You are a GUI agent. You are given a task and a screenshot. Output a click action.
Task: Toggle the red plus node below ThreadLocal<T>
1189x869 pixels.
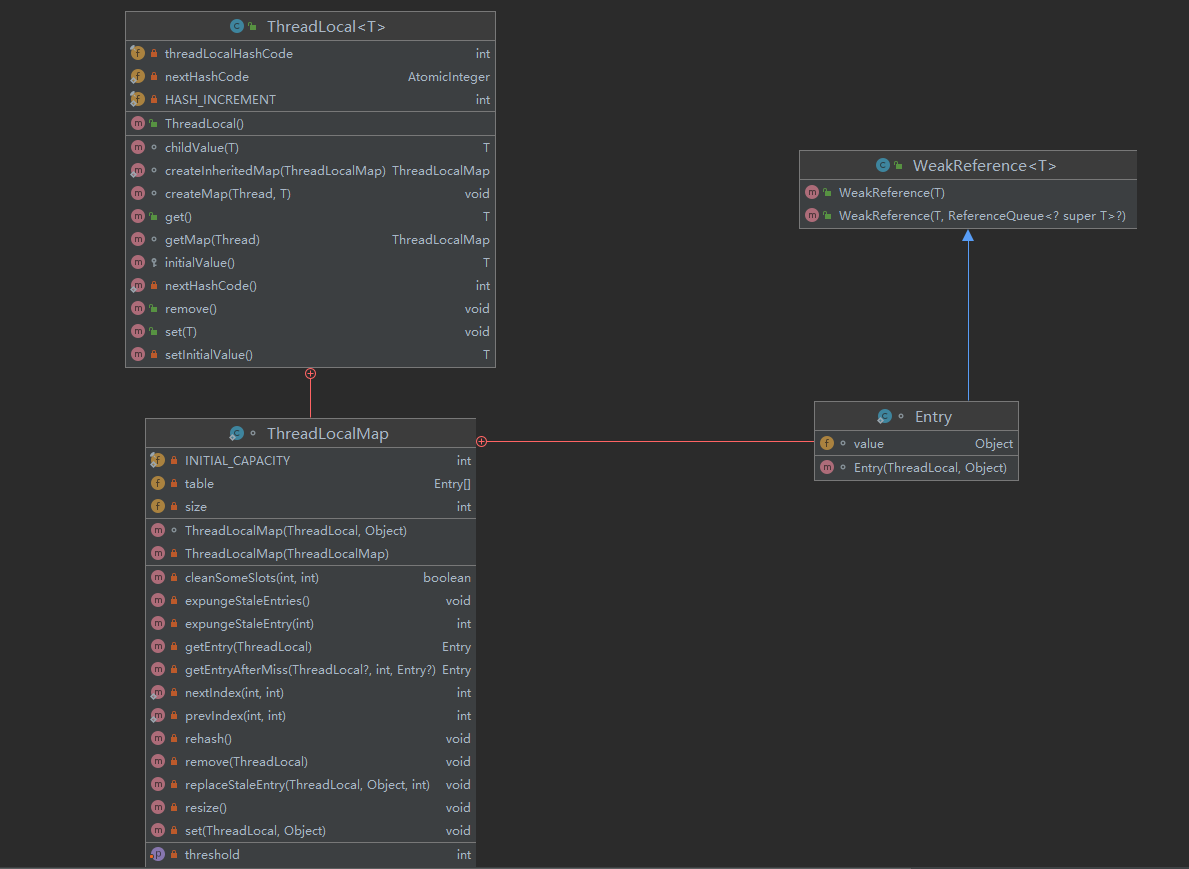coord(310,373)
